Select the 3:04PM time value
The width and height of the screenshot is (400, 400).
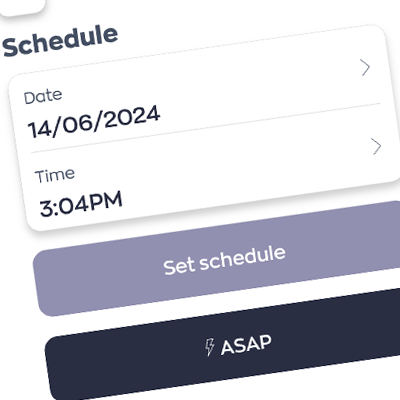tap(81, 203)
